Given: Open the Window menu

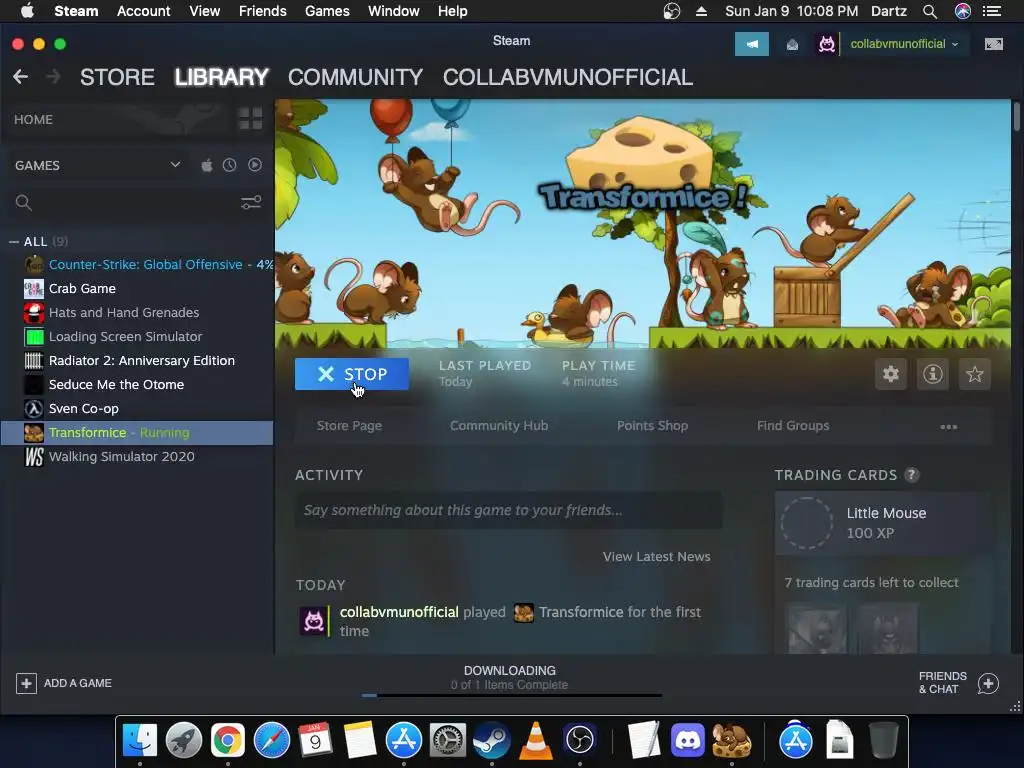Looking at the screenshot, I should [x=394, y=11].
